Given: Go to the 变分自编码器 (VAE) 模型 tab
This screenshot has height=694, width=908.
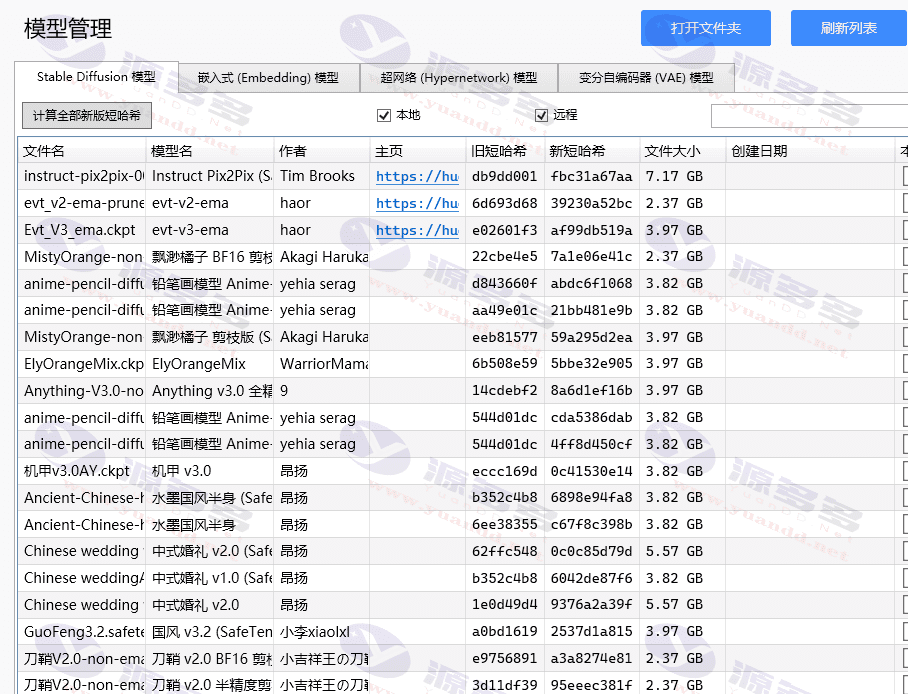Looking at the screenshot, I should click(646, 78).
